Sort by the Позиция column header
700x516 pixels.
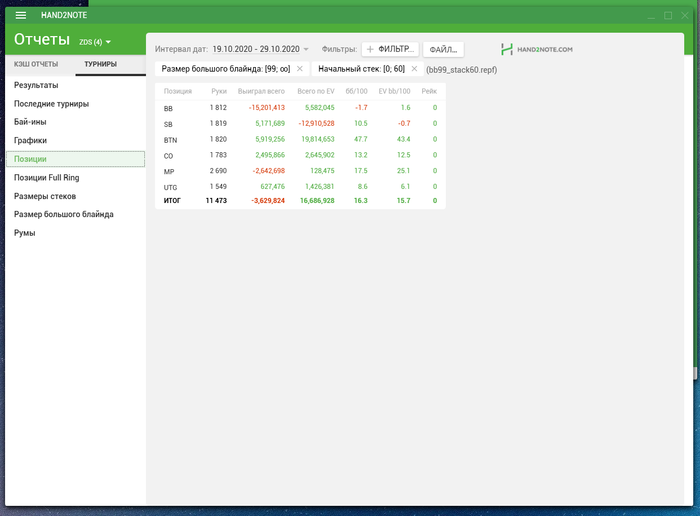click(178, 91)
